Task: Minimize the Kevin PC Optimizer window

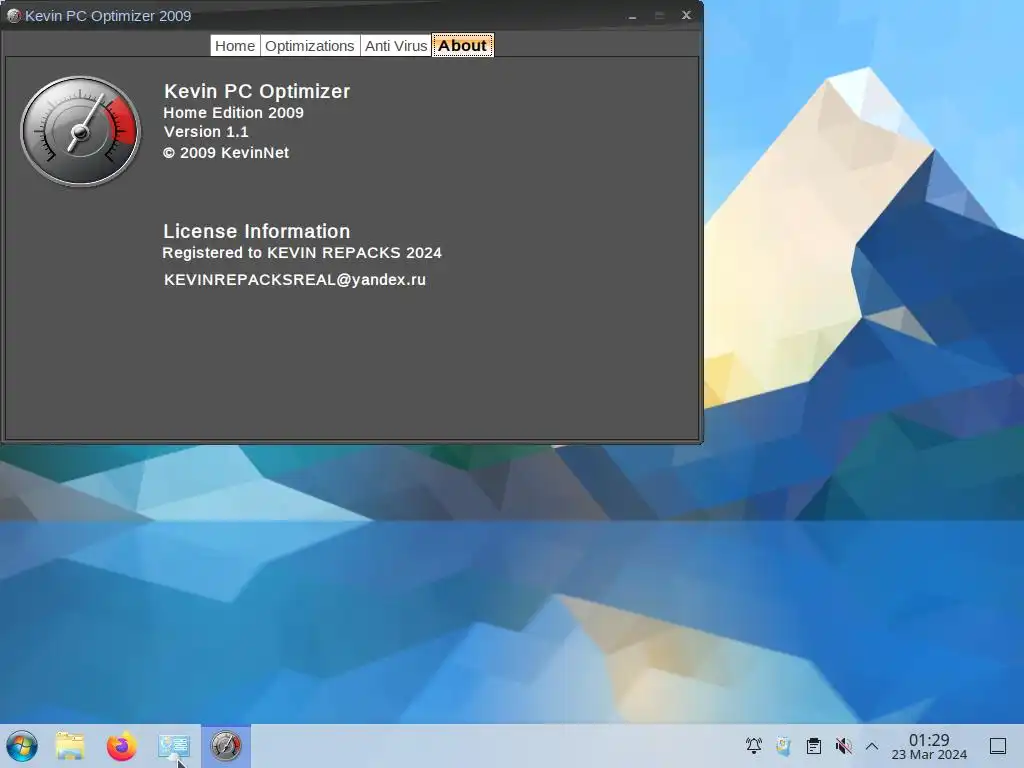Action: click(632, 16)
